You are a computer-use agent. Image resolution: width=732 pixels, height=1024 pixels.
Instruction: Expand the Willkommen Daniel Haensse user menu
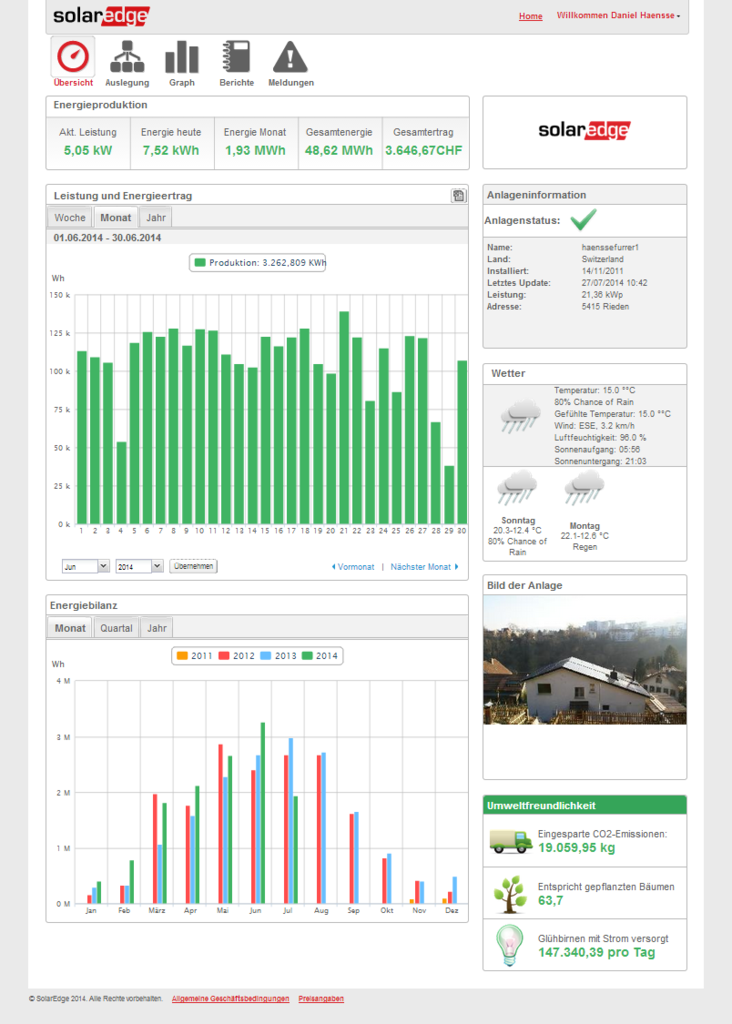pyautogui.click(x=618, y=16)
